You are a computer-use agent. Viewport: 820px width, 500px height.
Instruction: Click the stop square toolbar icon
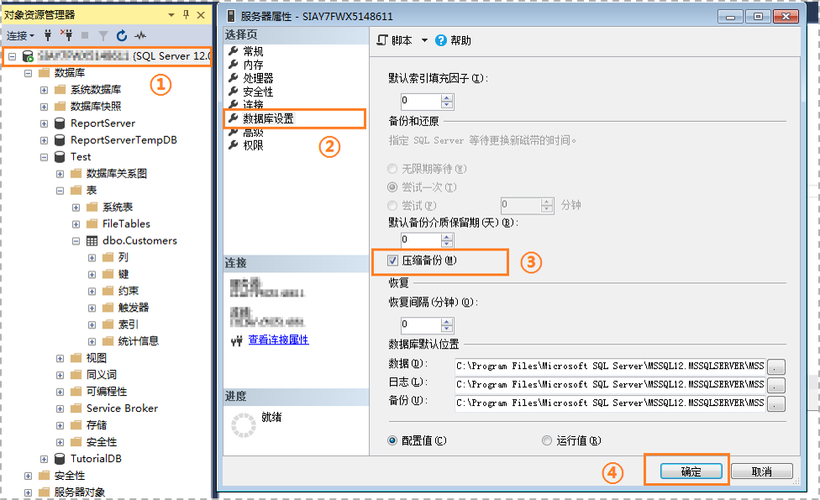pyautogui.click(x=85, y=36)
